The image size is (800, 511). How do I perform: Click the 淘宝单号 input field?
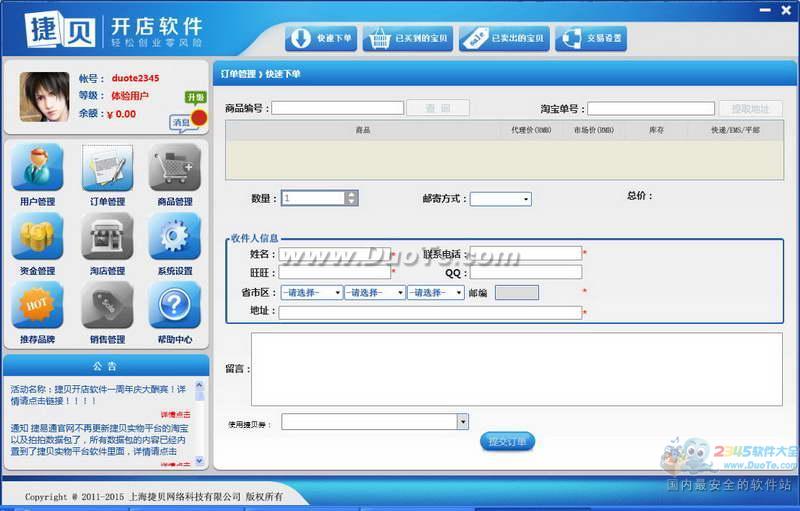651,108
